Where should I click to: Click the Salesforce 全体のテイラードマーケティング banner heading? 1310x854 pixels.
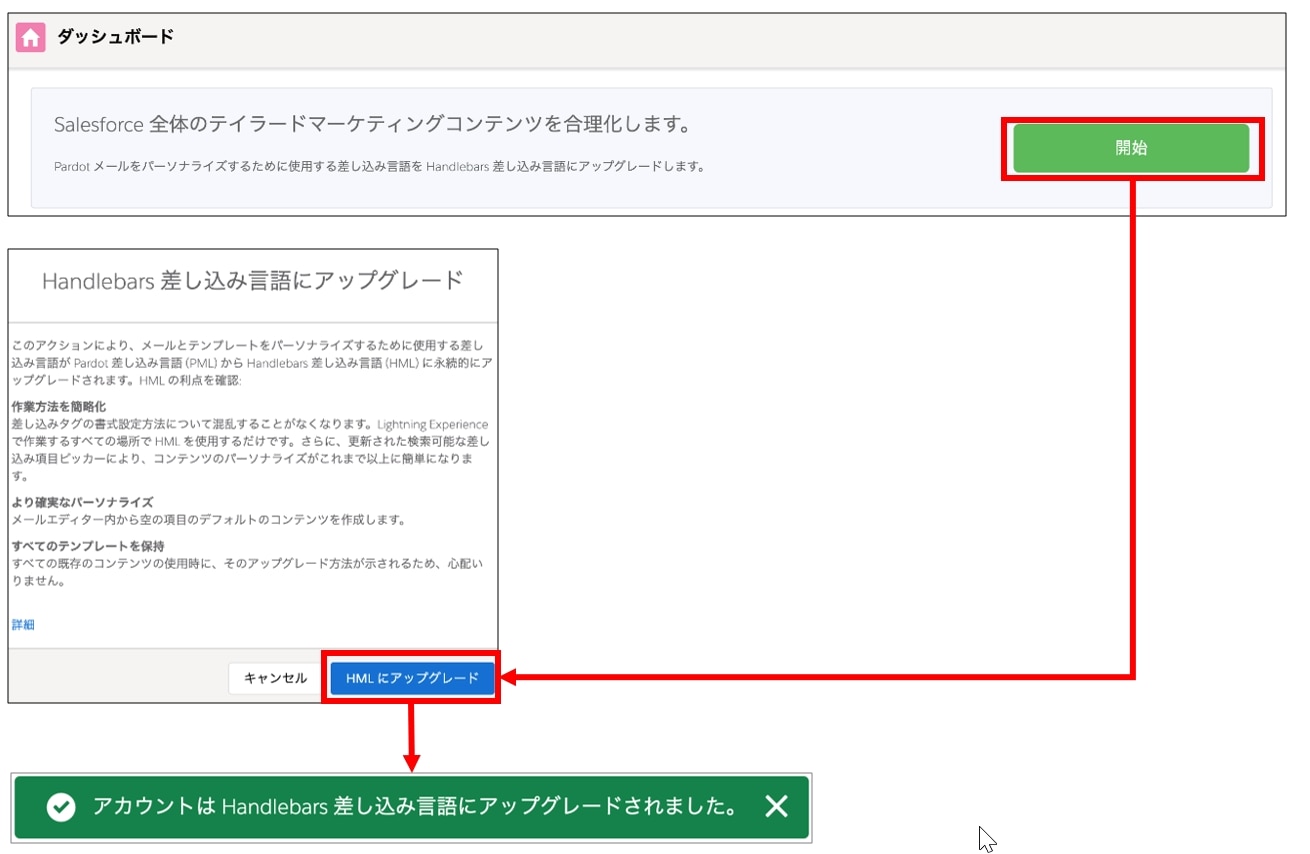coord(373,125)
